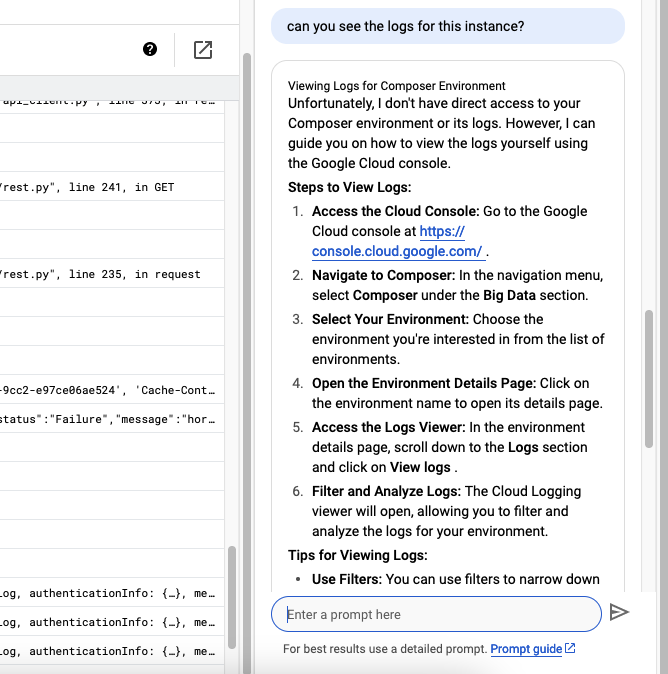
Task: Open the Prompt guide link
Action: point(533,649)
